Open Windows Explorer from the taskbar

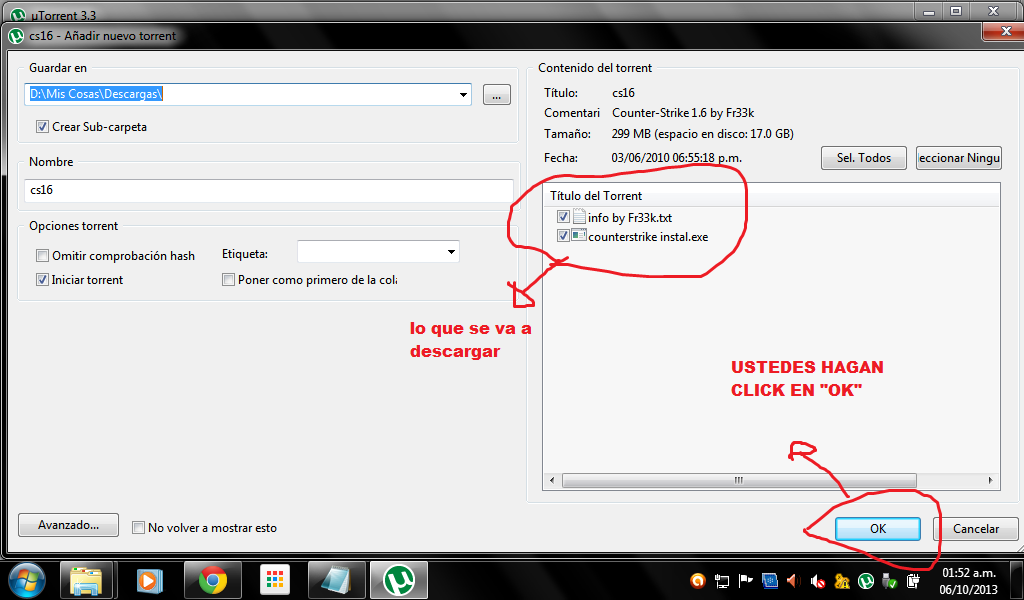coord(86,580)
